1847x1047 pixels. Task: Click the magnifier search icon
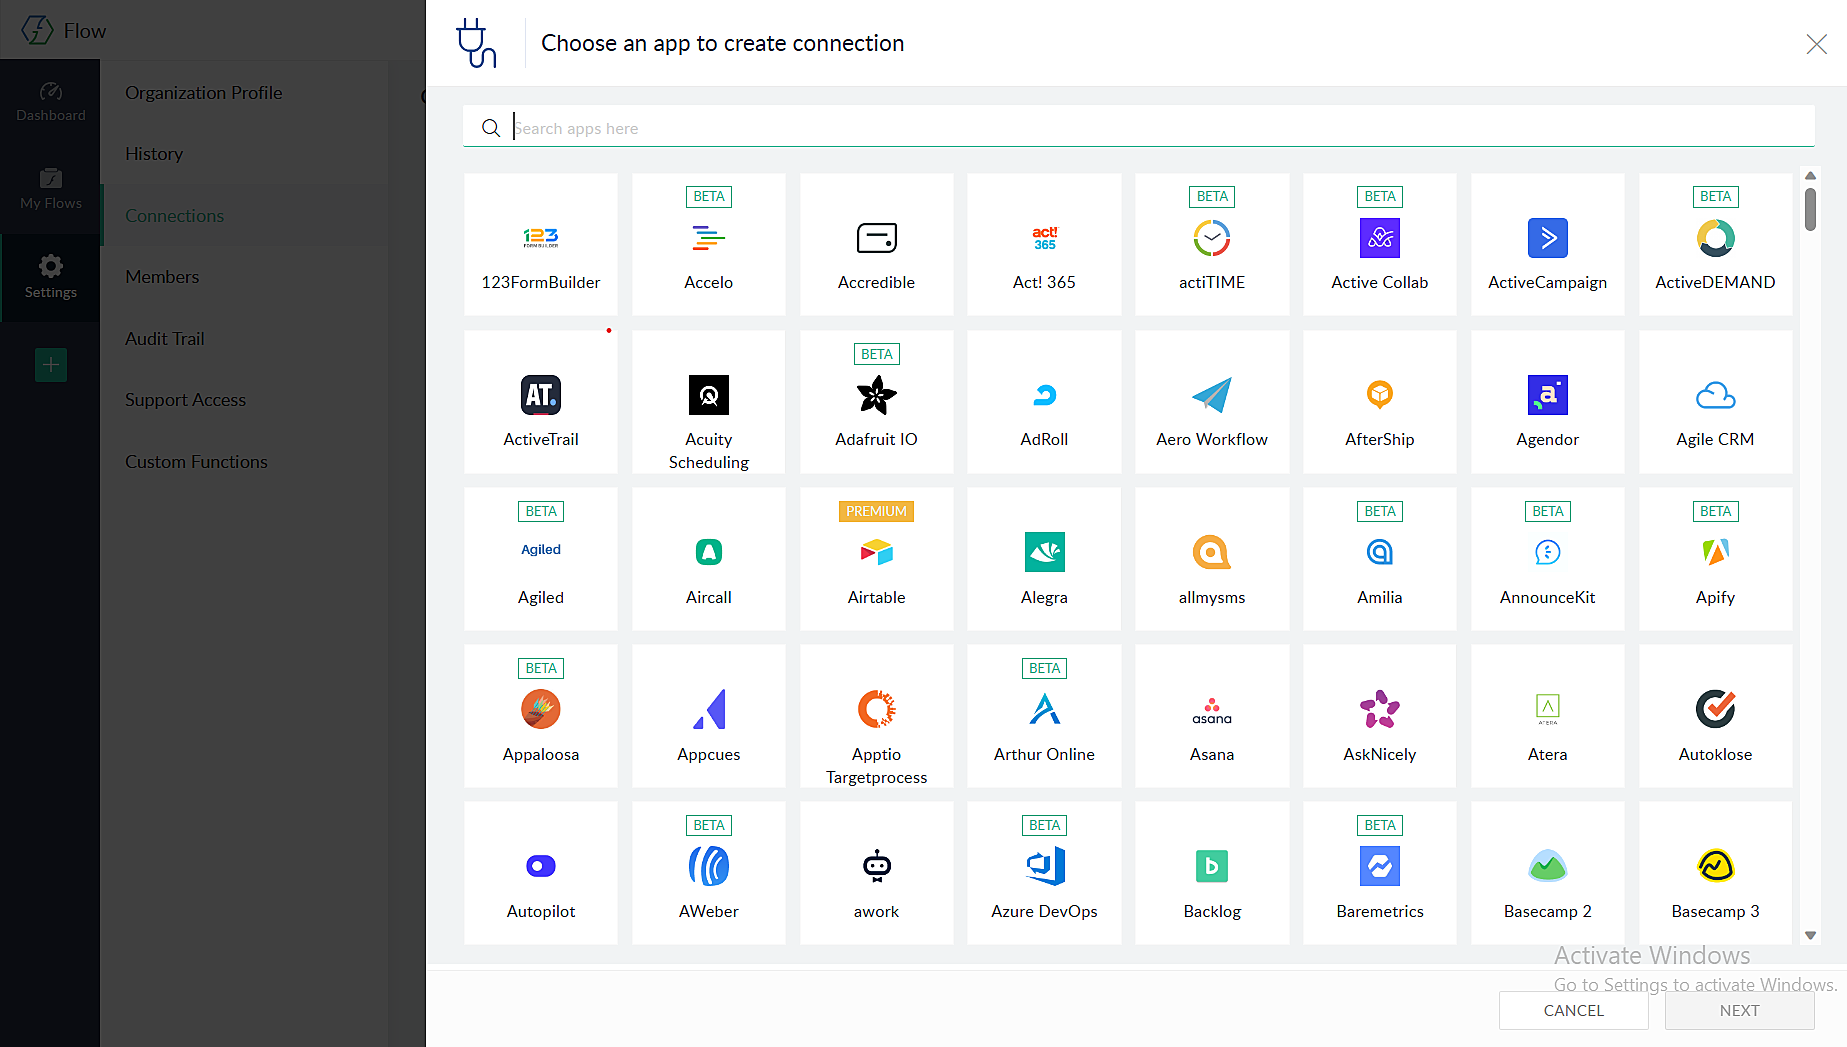coord(491,128)
